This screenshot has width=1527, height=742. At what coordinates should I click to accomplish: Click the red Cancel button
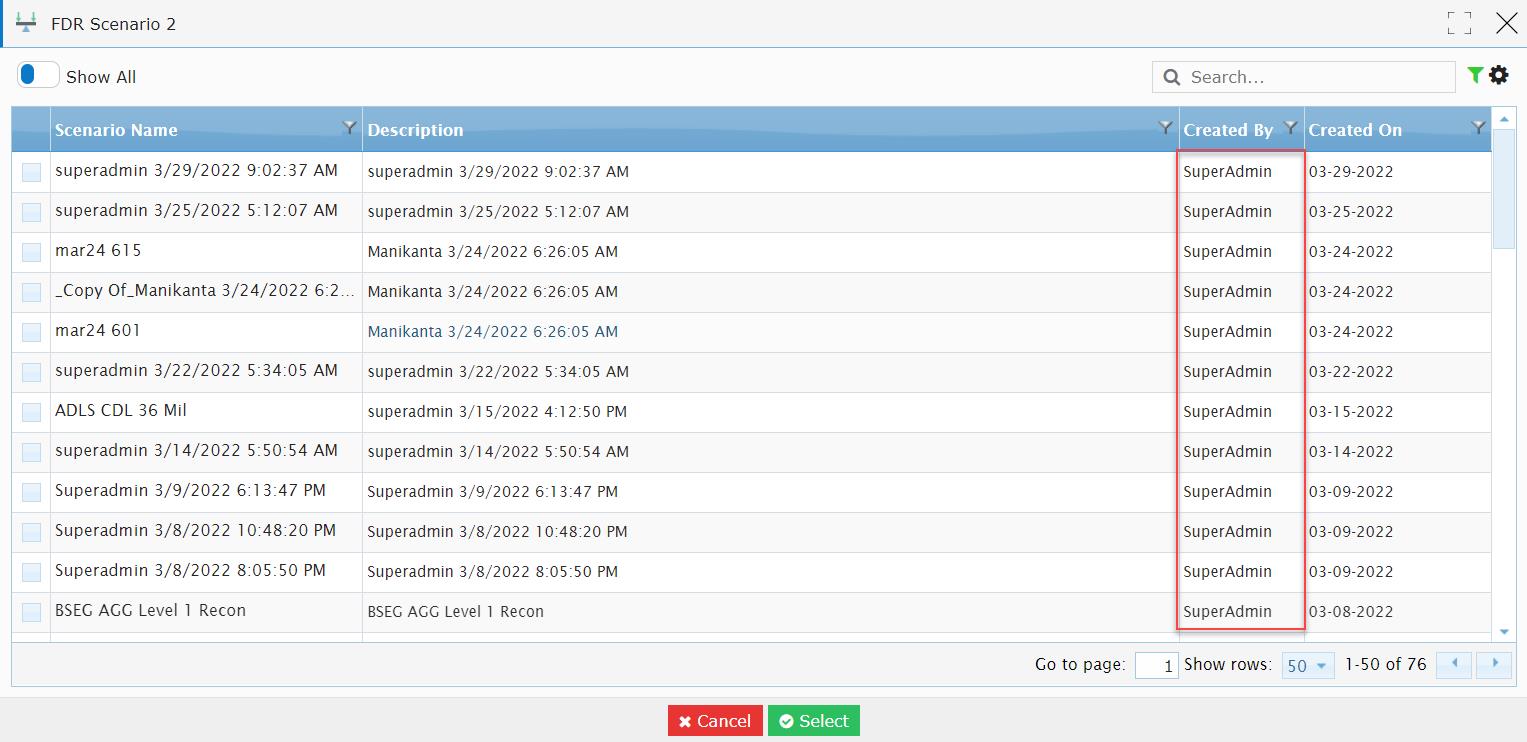(x=715, y=721)
